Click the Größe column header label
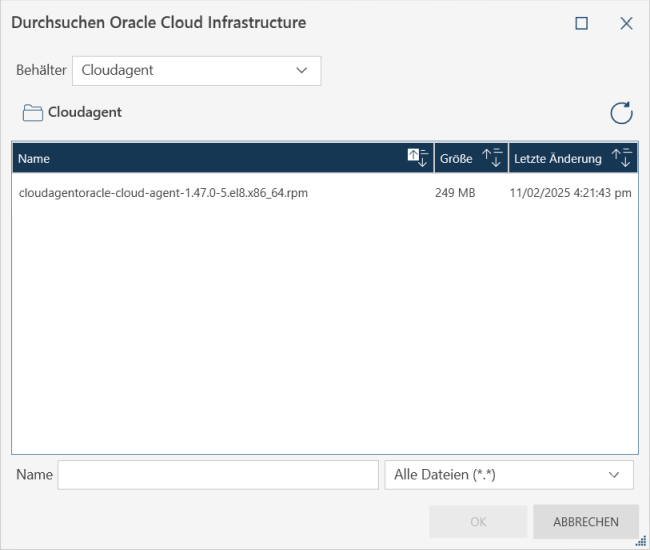 click(456, 158)
